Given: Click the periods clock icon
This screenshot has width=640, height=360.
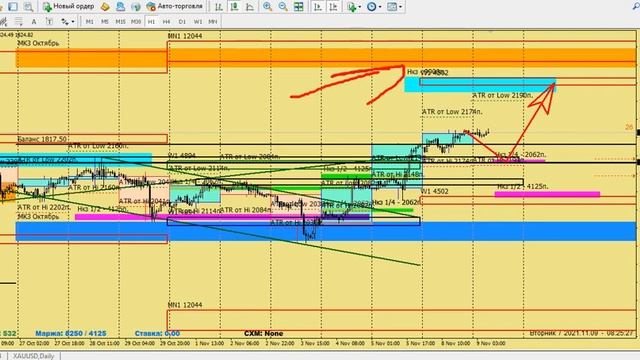Looking at the screenshot, I should (x=371, y=7).
